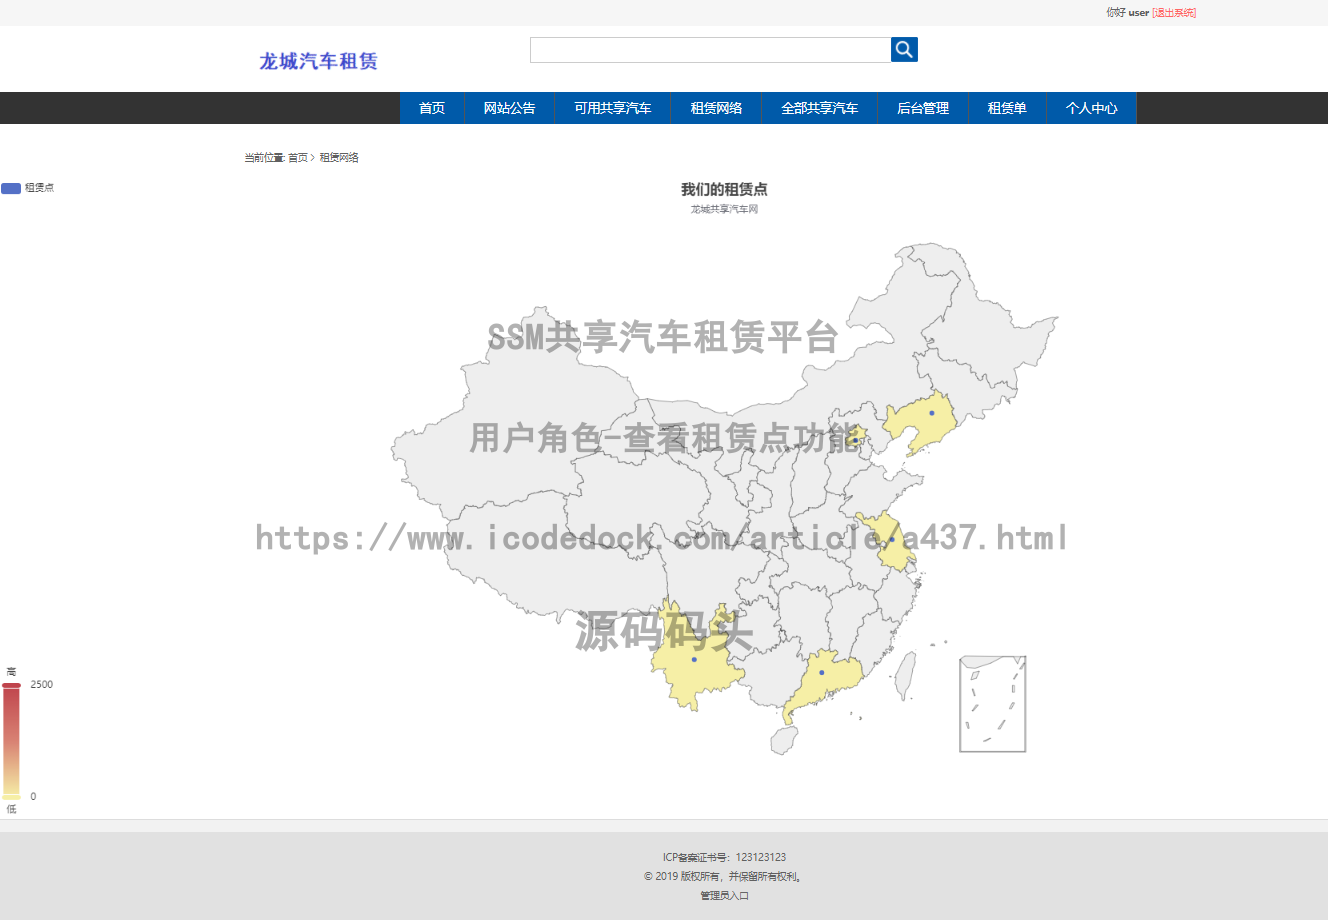
Task: Go to 可用共享汽车 page
Action: [x=613, y=108]
